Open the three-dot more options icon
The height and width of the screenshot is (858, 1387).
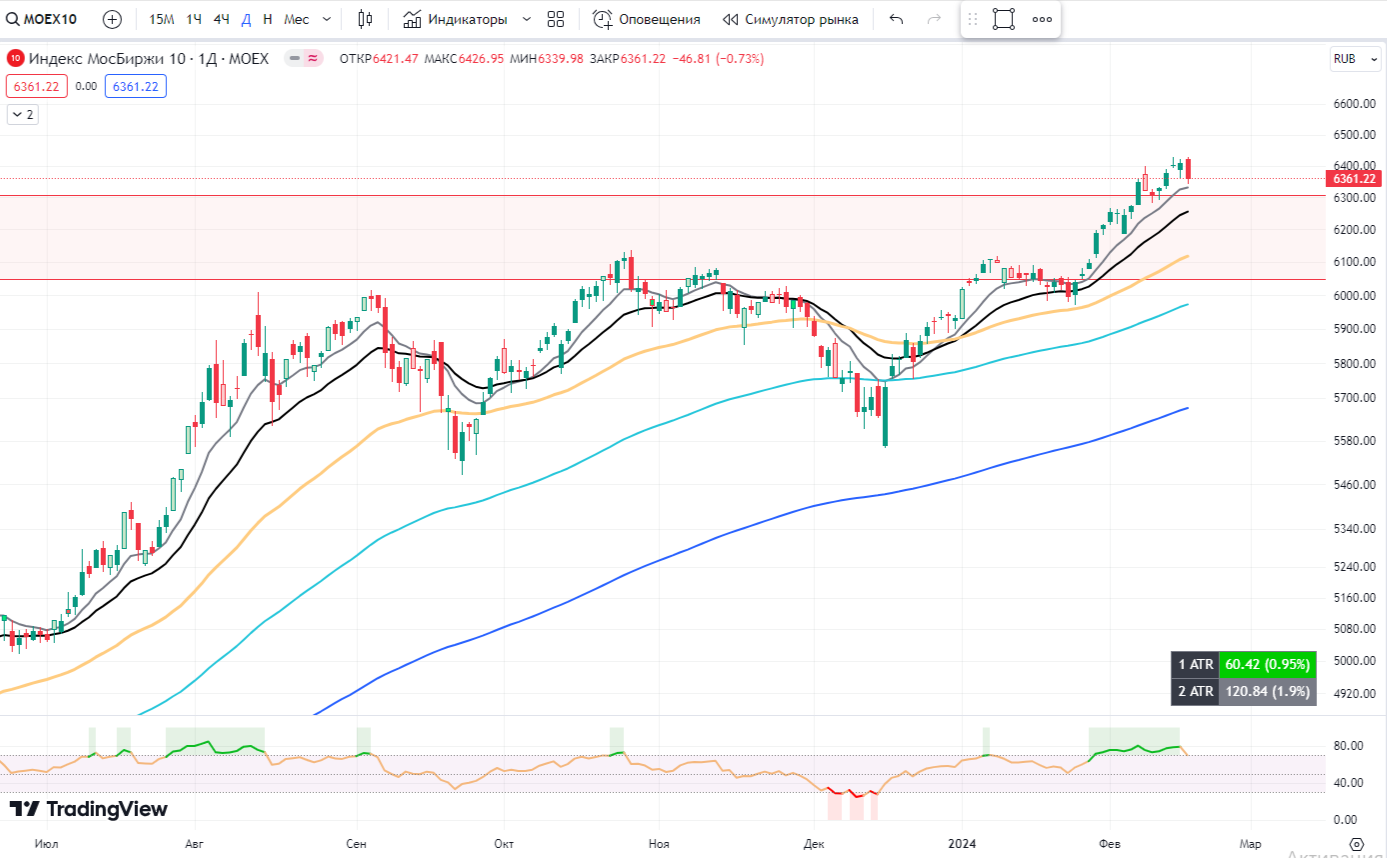pyautogui.click(x=1042, y=19)
